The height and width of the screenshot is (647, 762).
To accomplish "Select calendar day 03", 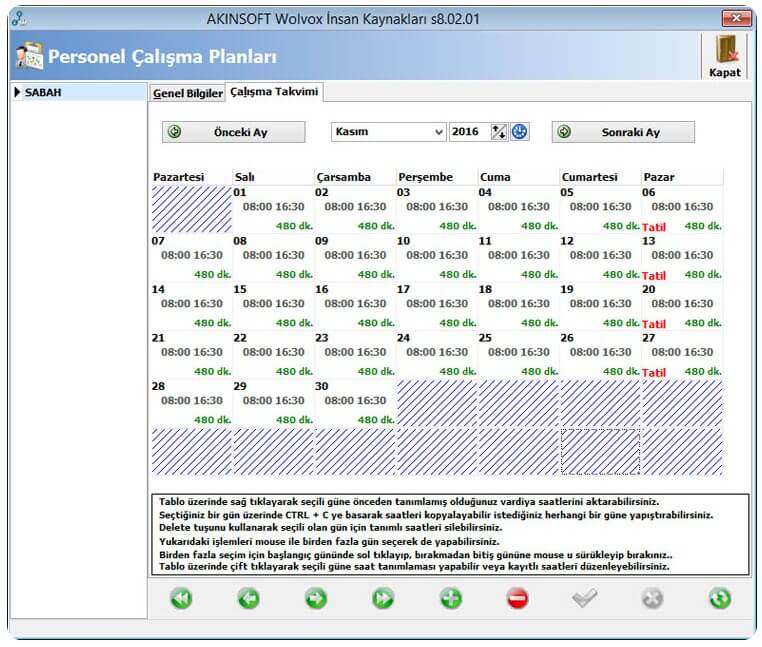I will click(436, 209).
